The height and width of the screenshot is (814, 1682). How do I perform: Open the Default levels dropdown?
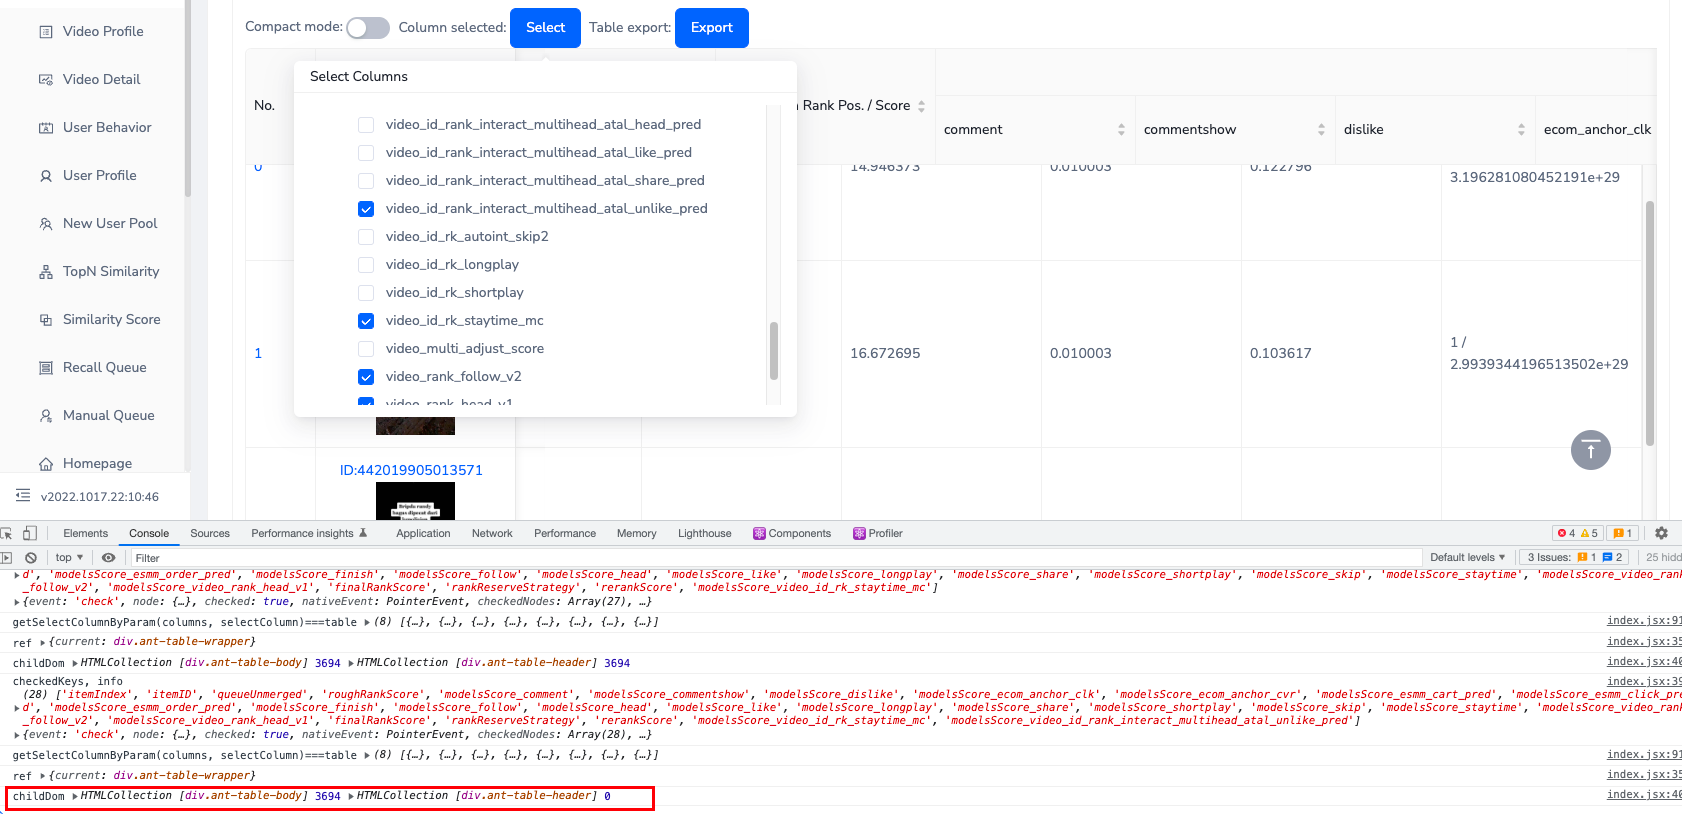(1467, 558)
